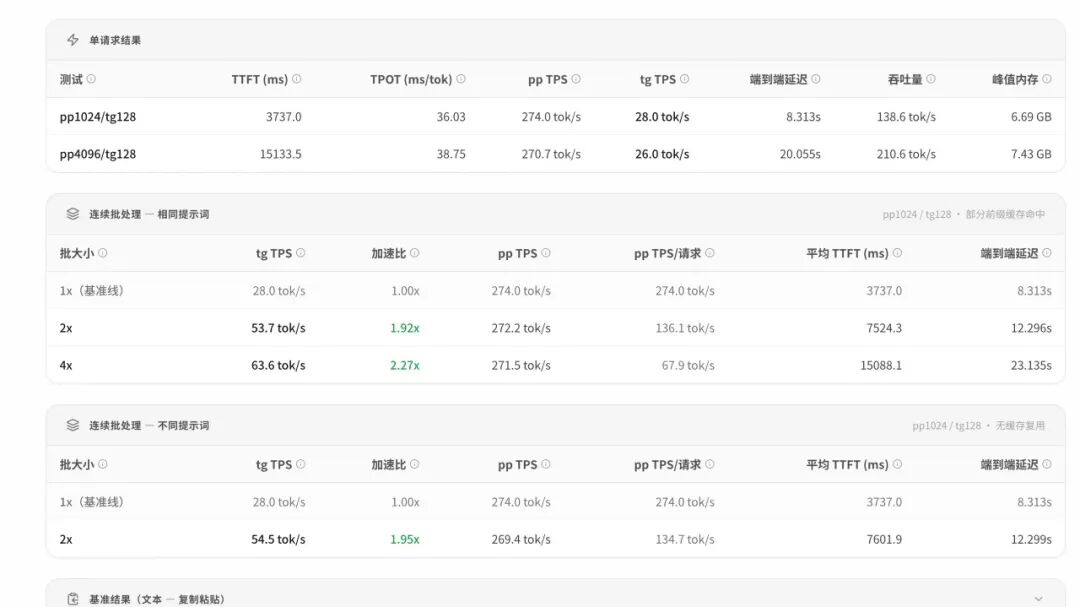Screen dimensions: 1080x607
Task: Expand the 基准结果 section with the chevron
Action: pos(1038,599)
